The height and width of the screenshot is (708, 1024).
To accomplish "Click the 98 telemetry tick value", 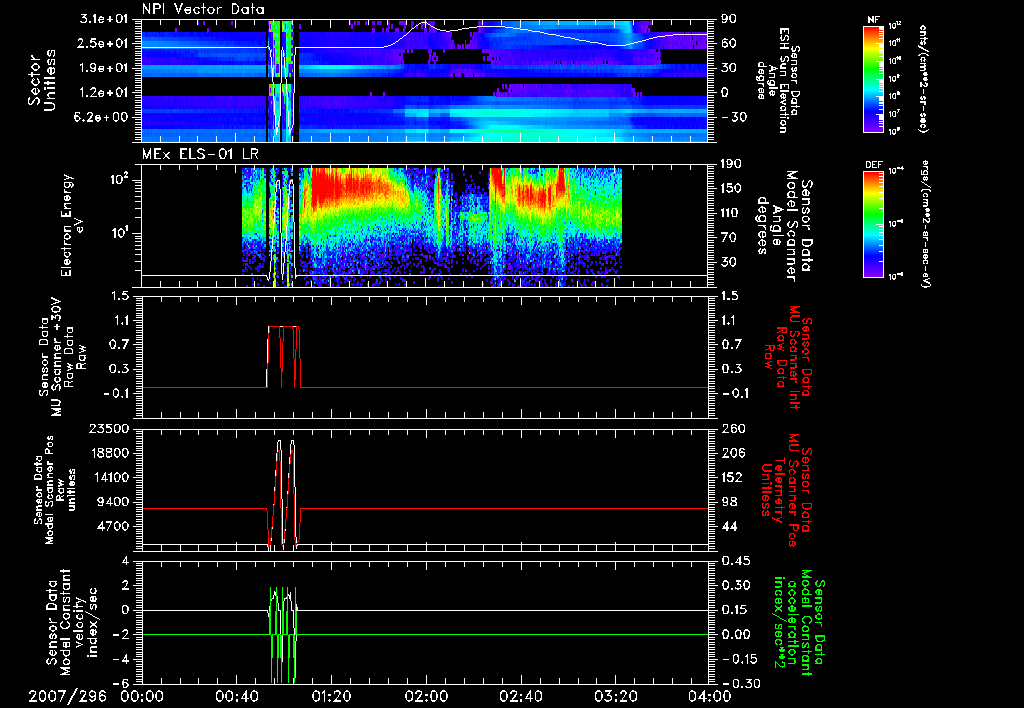I will click(729, 502).
